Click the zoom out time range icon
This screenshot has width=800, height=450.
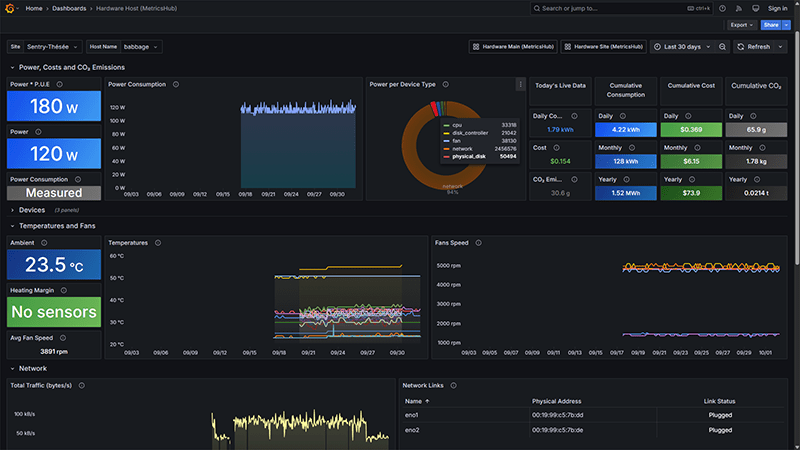click(x=723, y=46)
